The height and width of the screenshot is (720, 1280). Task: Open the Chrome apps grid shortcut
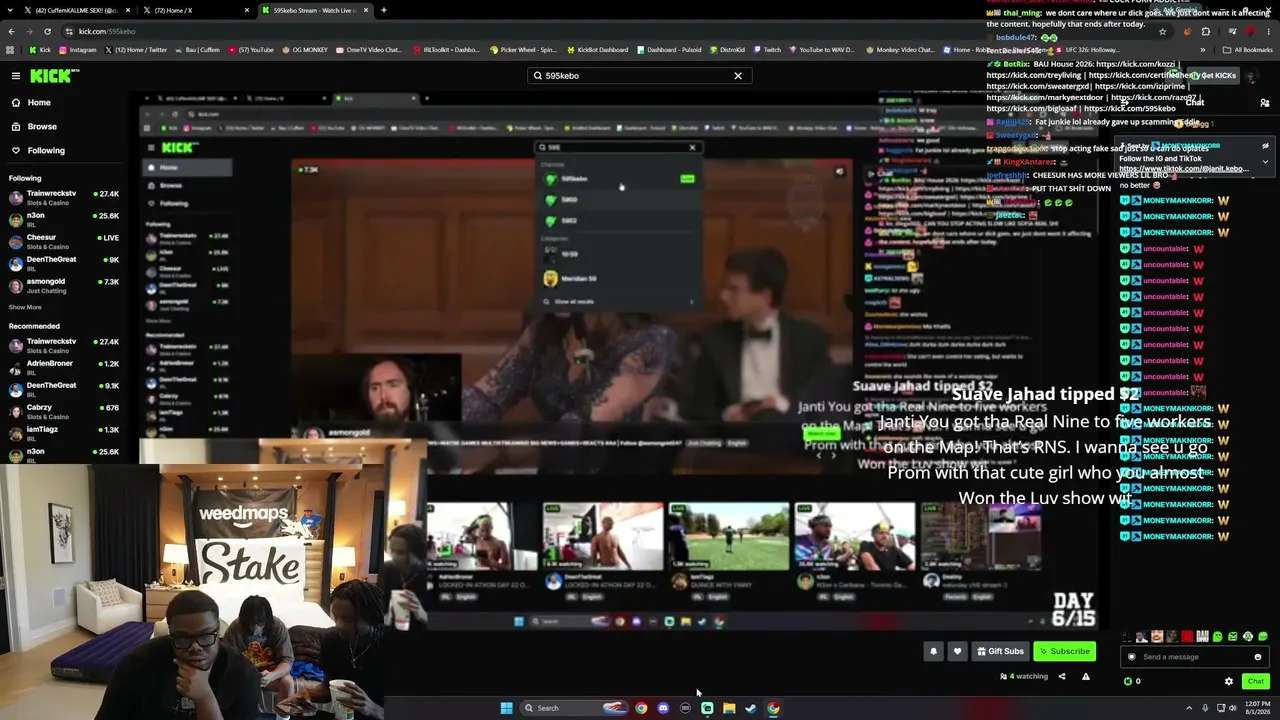[11, 50]
